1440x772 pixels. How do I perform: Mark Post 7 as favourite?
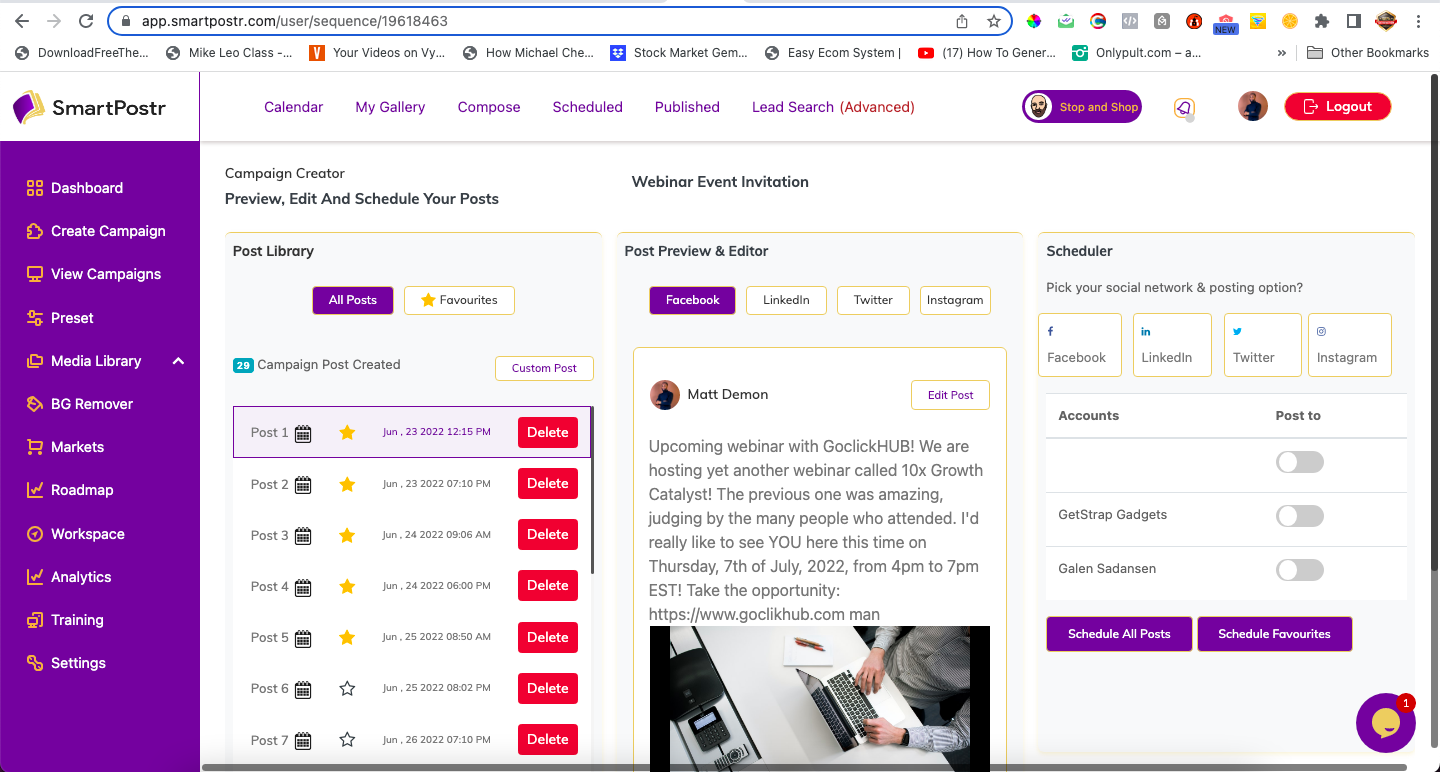click(347, 740)
